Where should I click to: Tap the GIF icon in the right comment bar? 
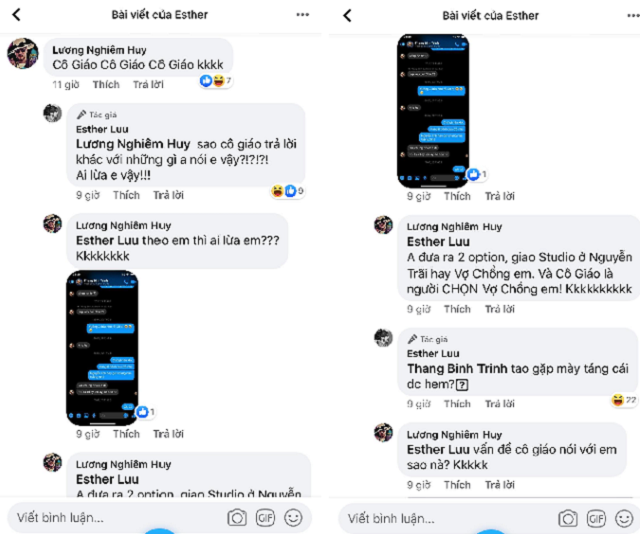pyautogui.click(x=596, y=518)
